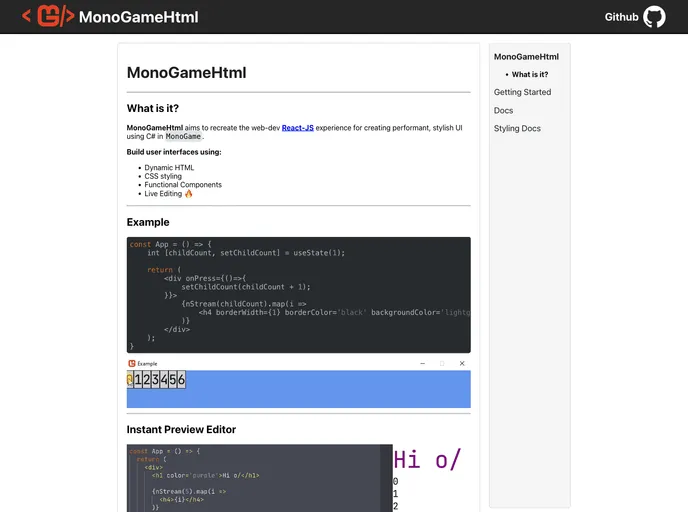Open the Styling Docs sidebar page

(517, 129)
